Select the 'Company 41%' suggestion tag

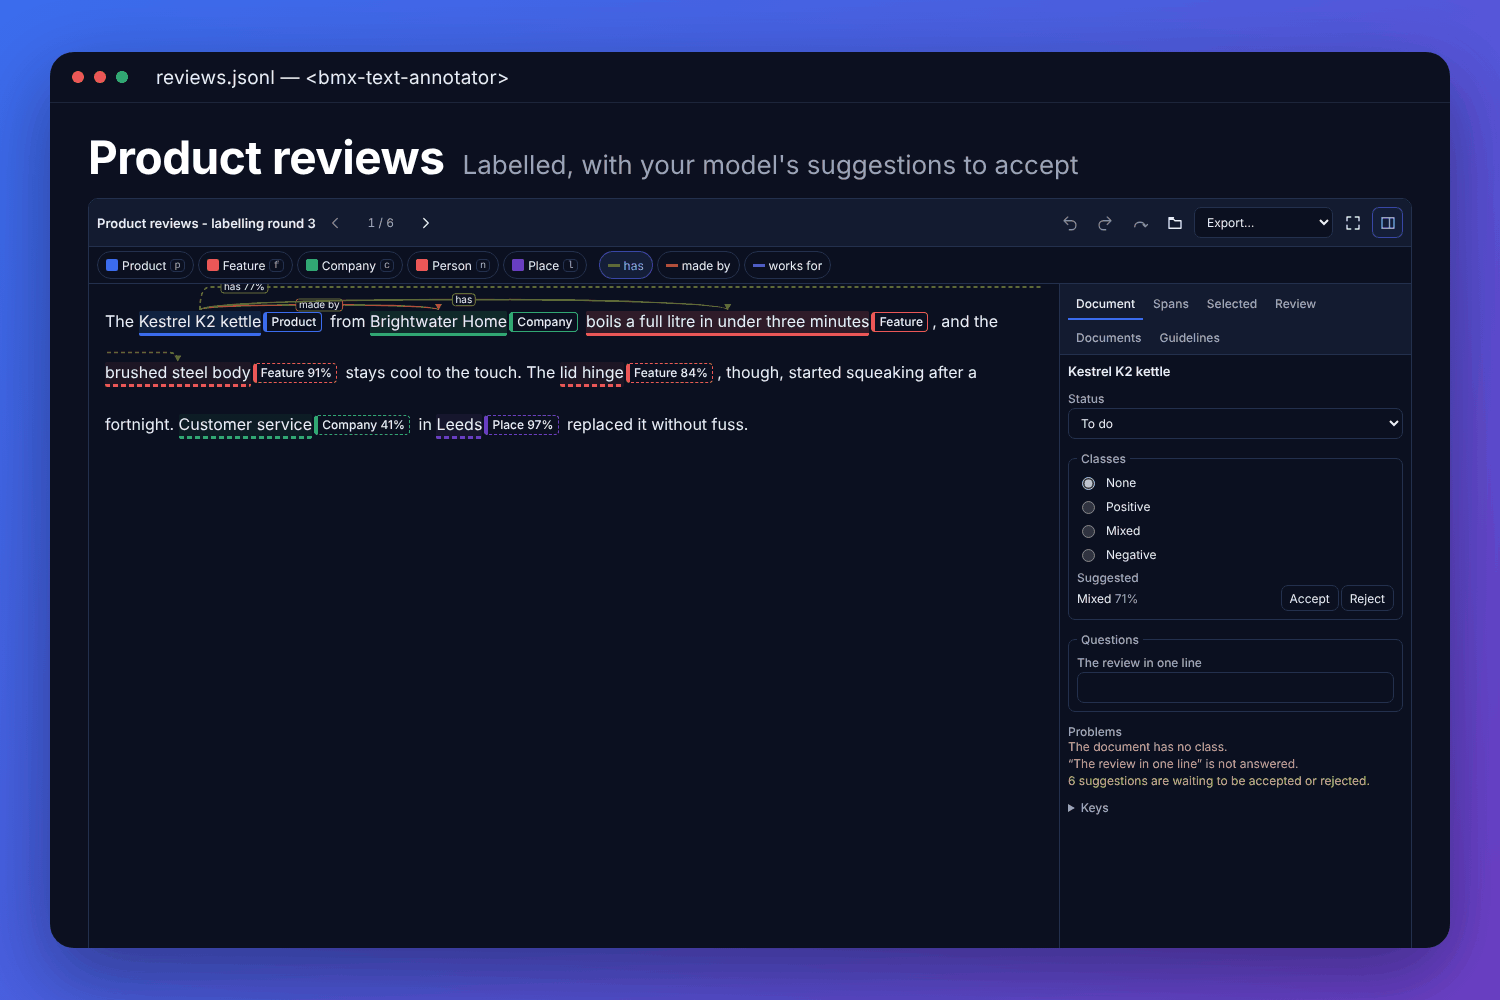pyautogui.click(x=363, y=425)
